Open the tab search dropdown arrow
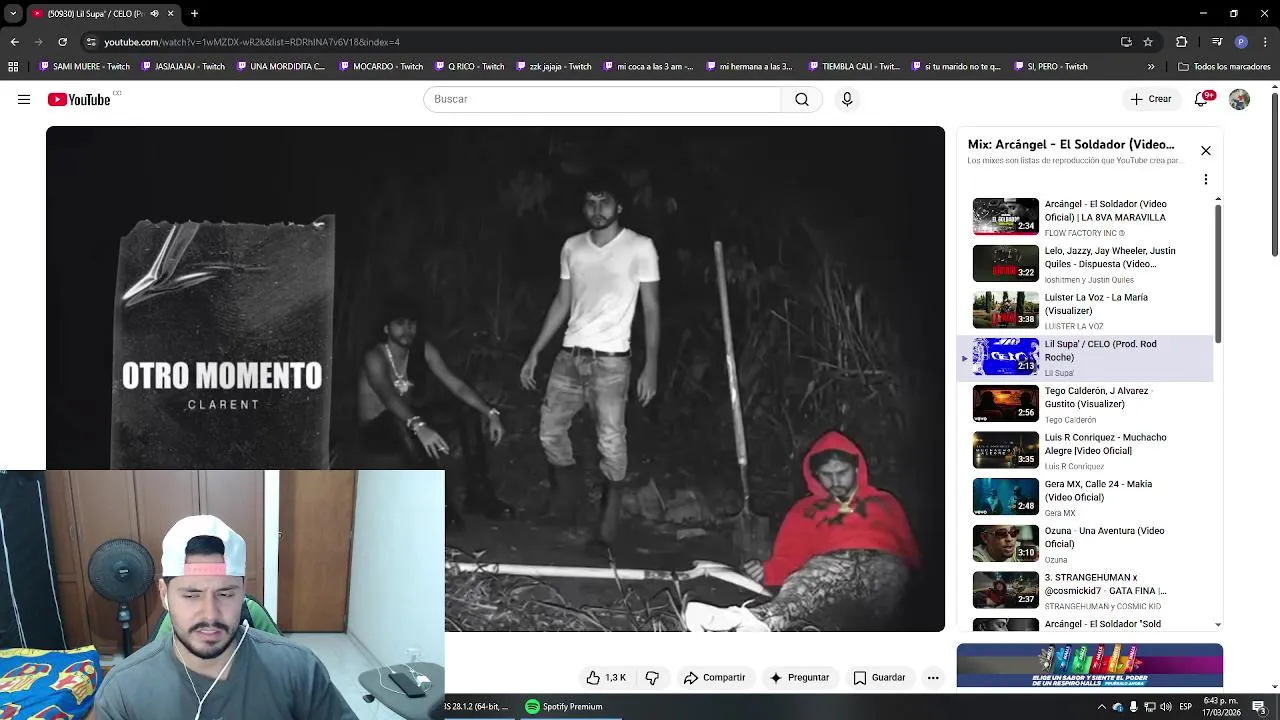Viewport: 1280px width, 720px height. click(13, 14)
